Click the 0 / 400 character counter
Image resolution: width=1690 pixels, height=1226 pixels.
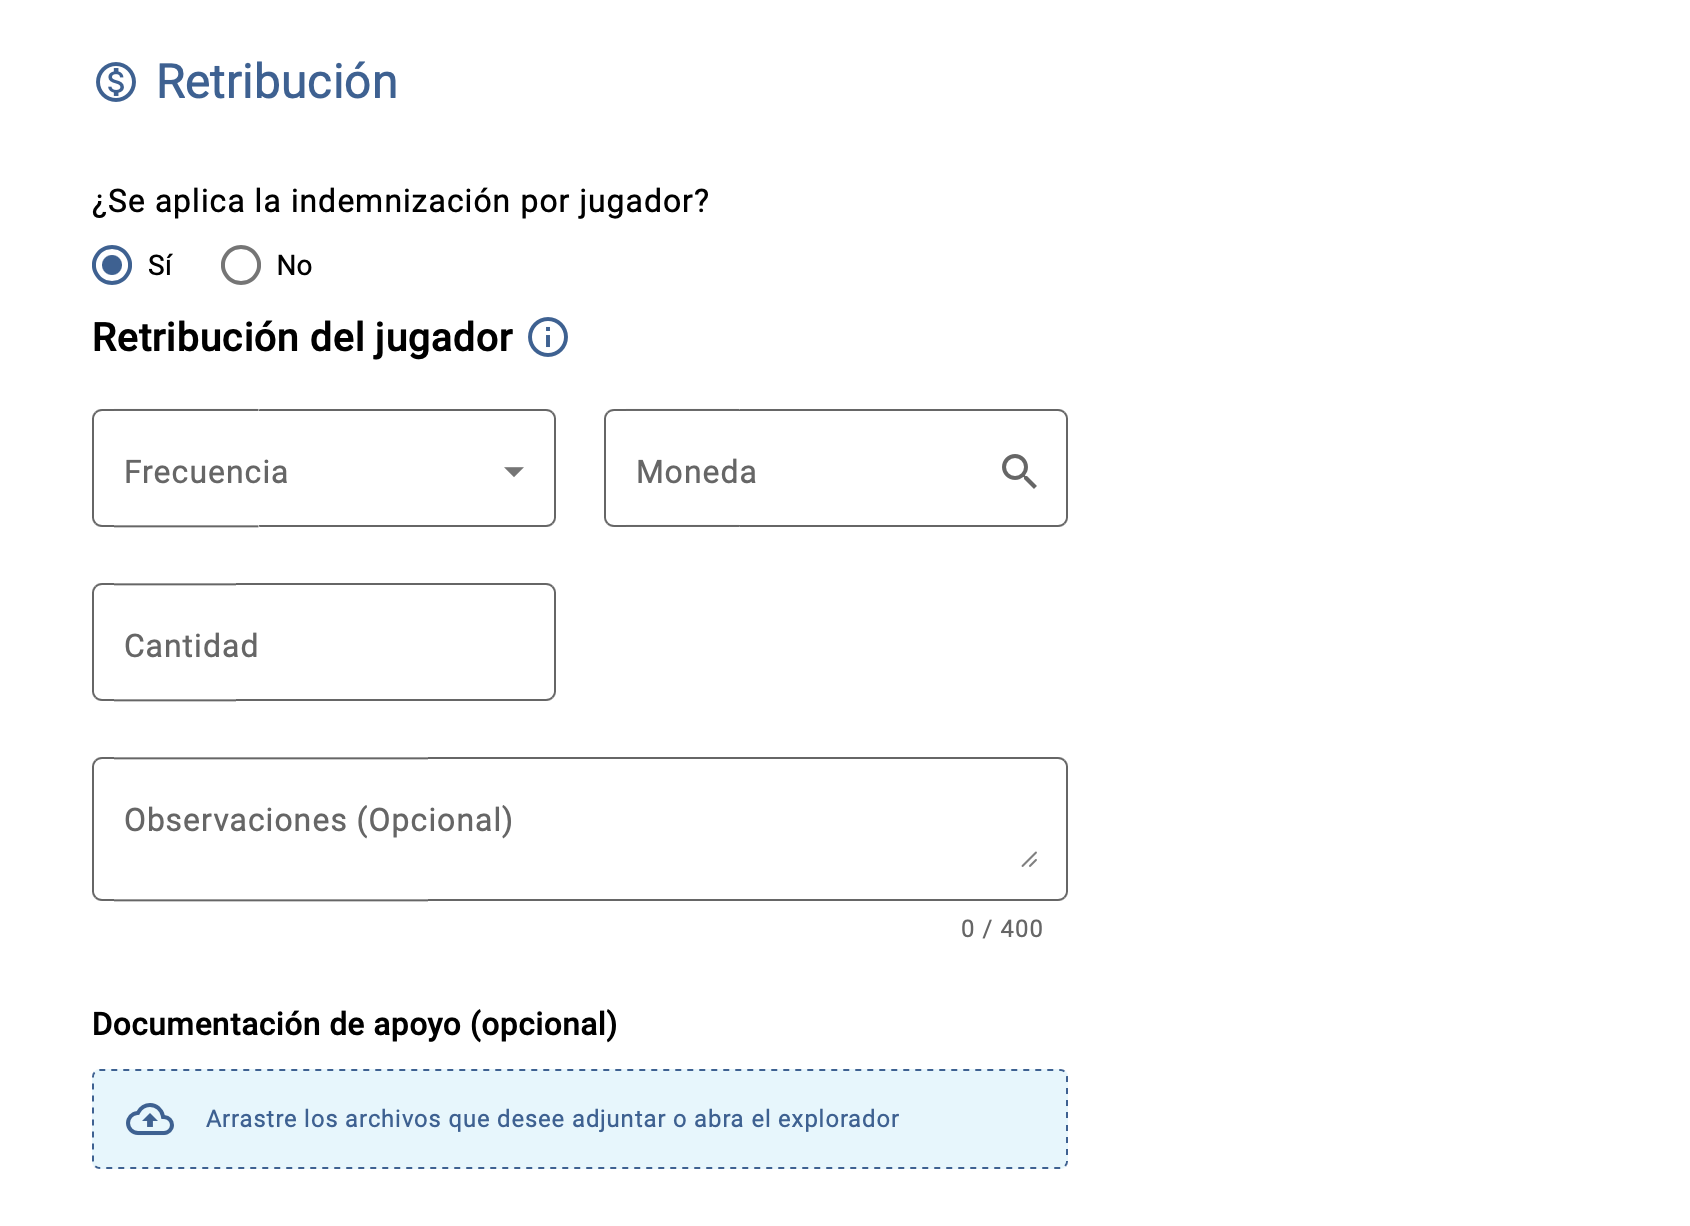[x=1002, y=929]
